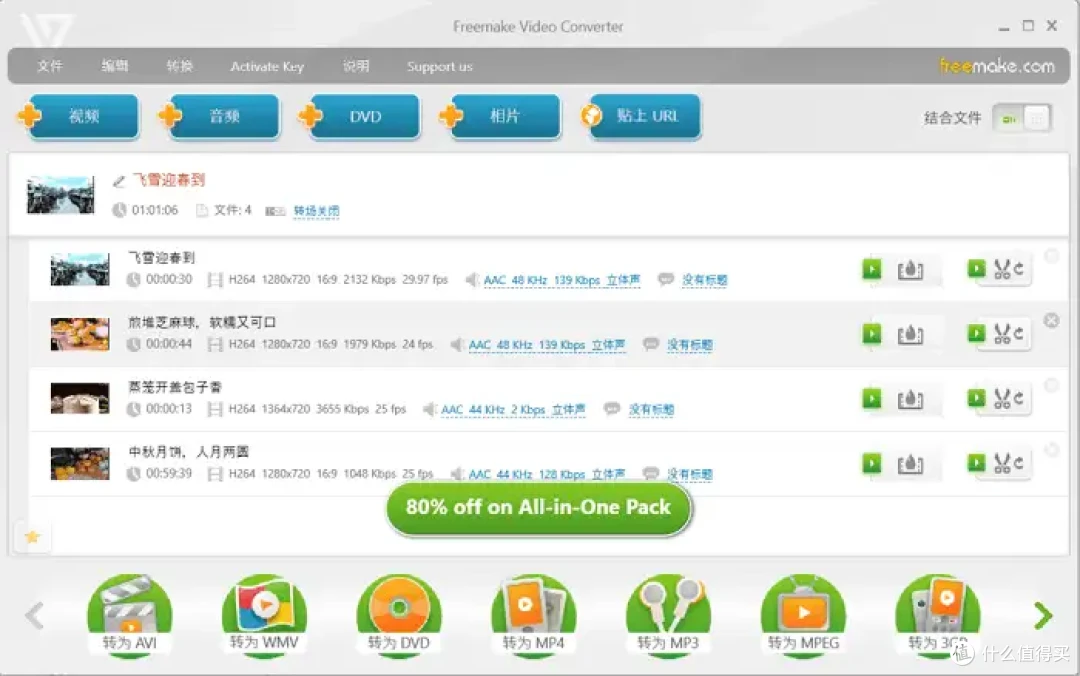Open the 说明 menu
Viewport: 1080px width, 676px height.
coord(356,66)
